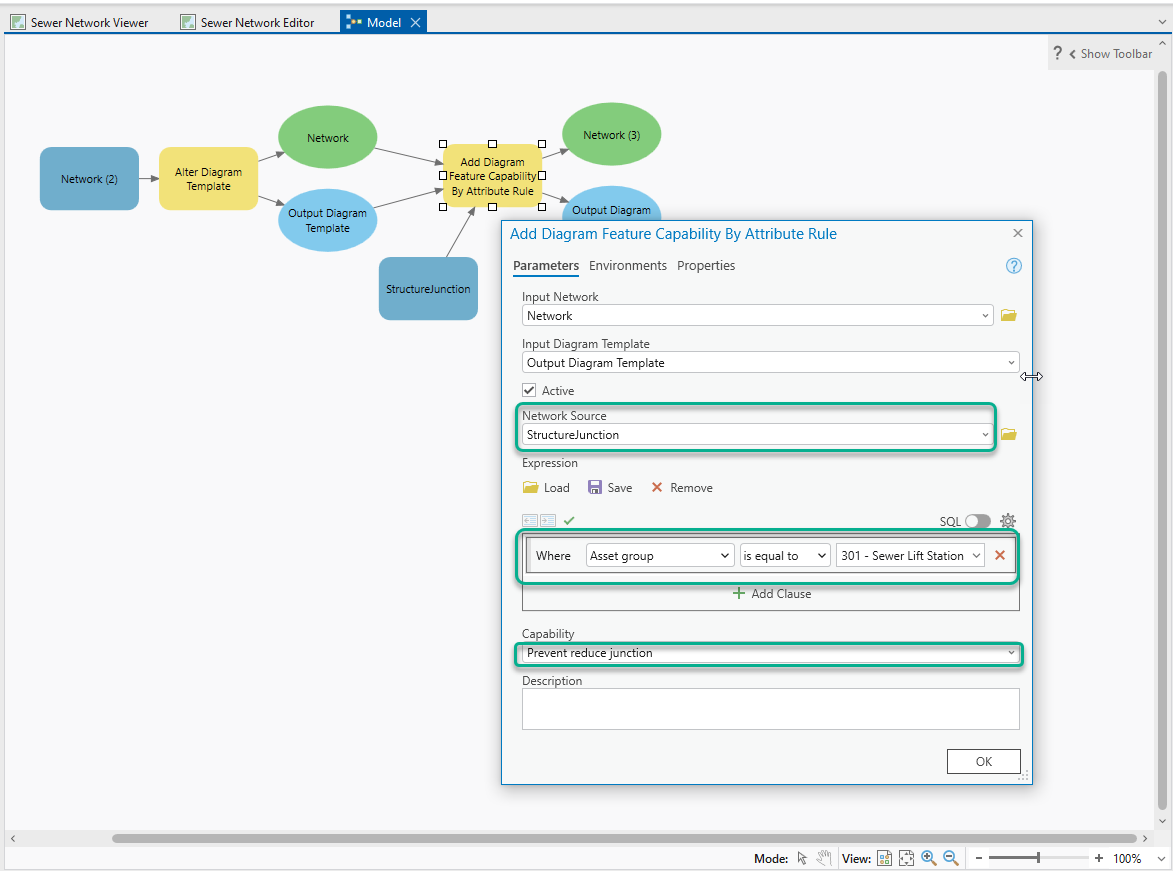The height and width of the screenshot is (871, 1173).
Task: Uncheck the Active checkbox
Action: coord(529,390)
